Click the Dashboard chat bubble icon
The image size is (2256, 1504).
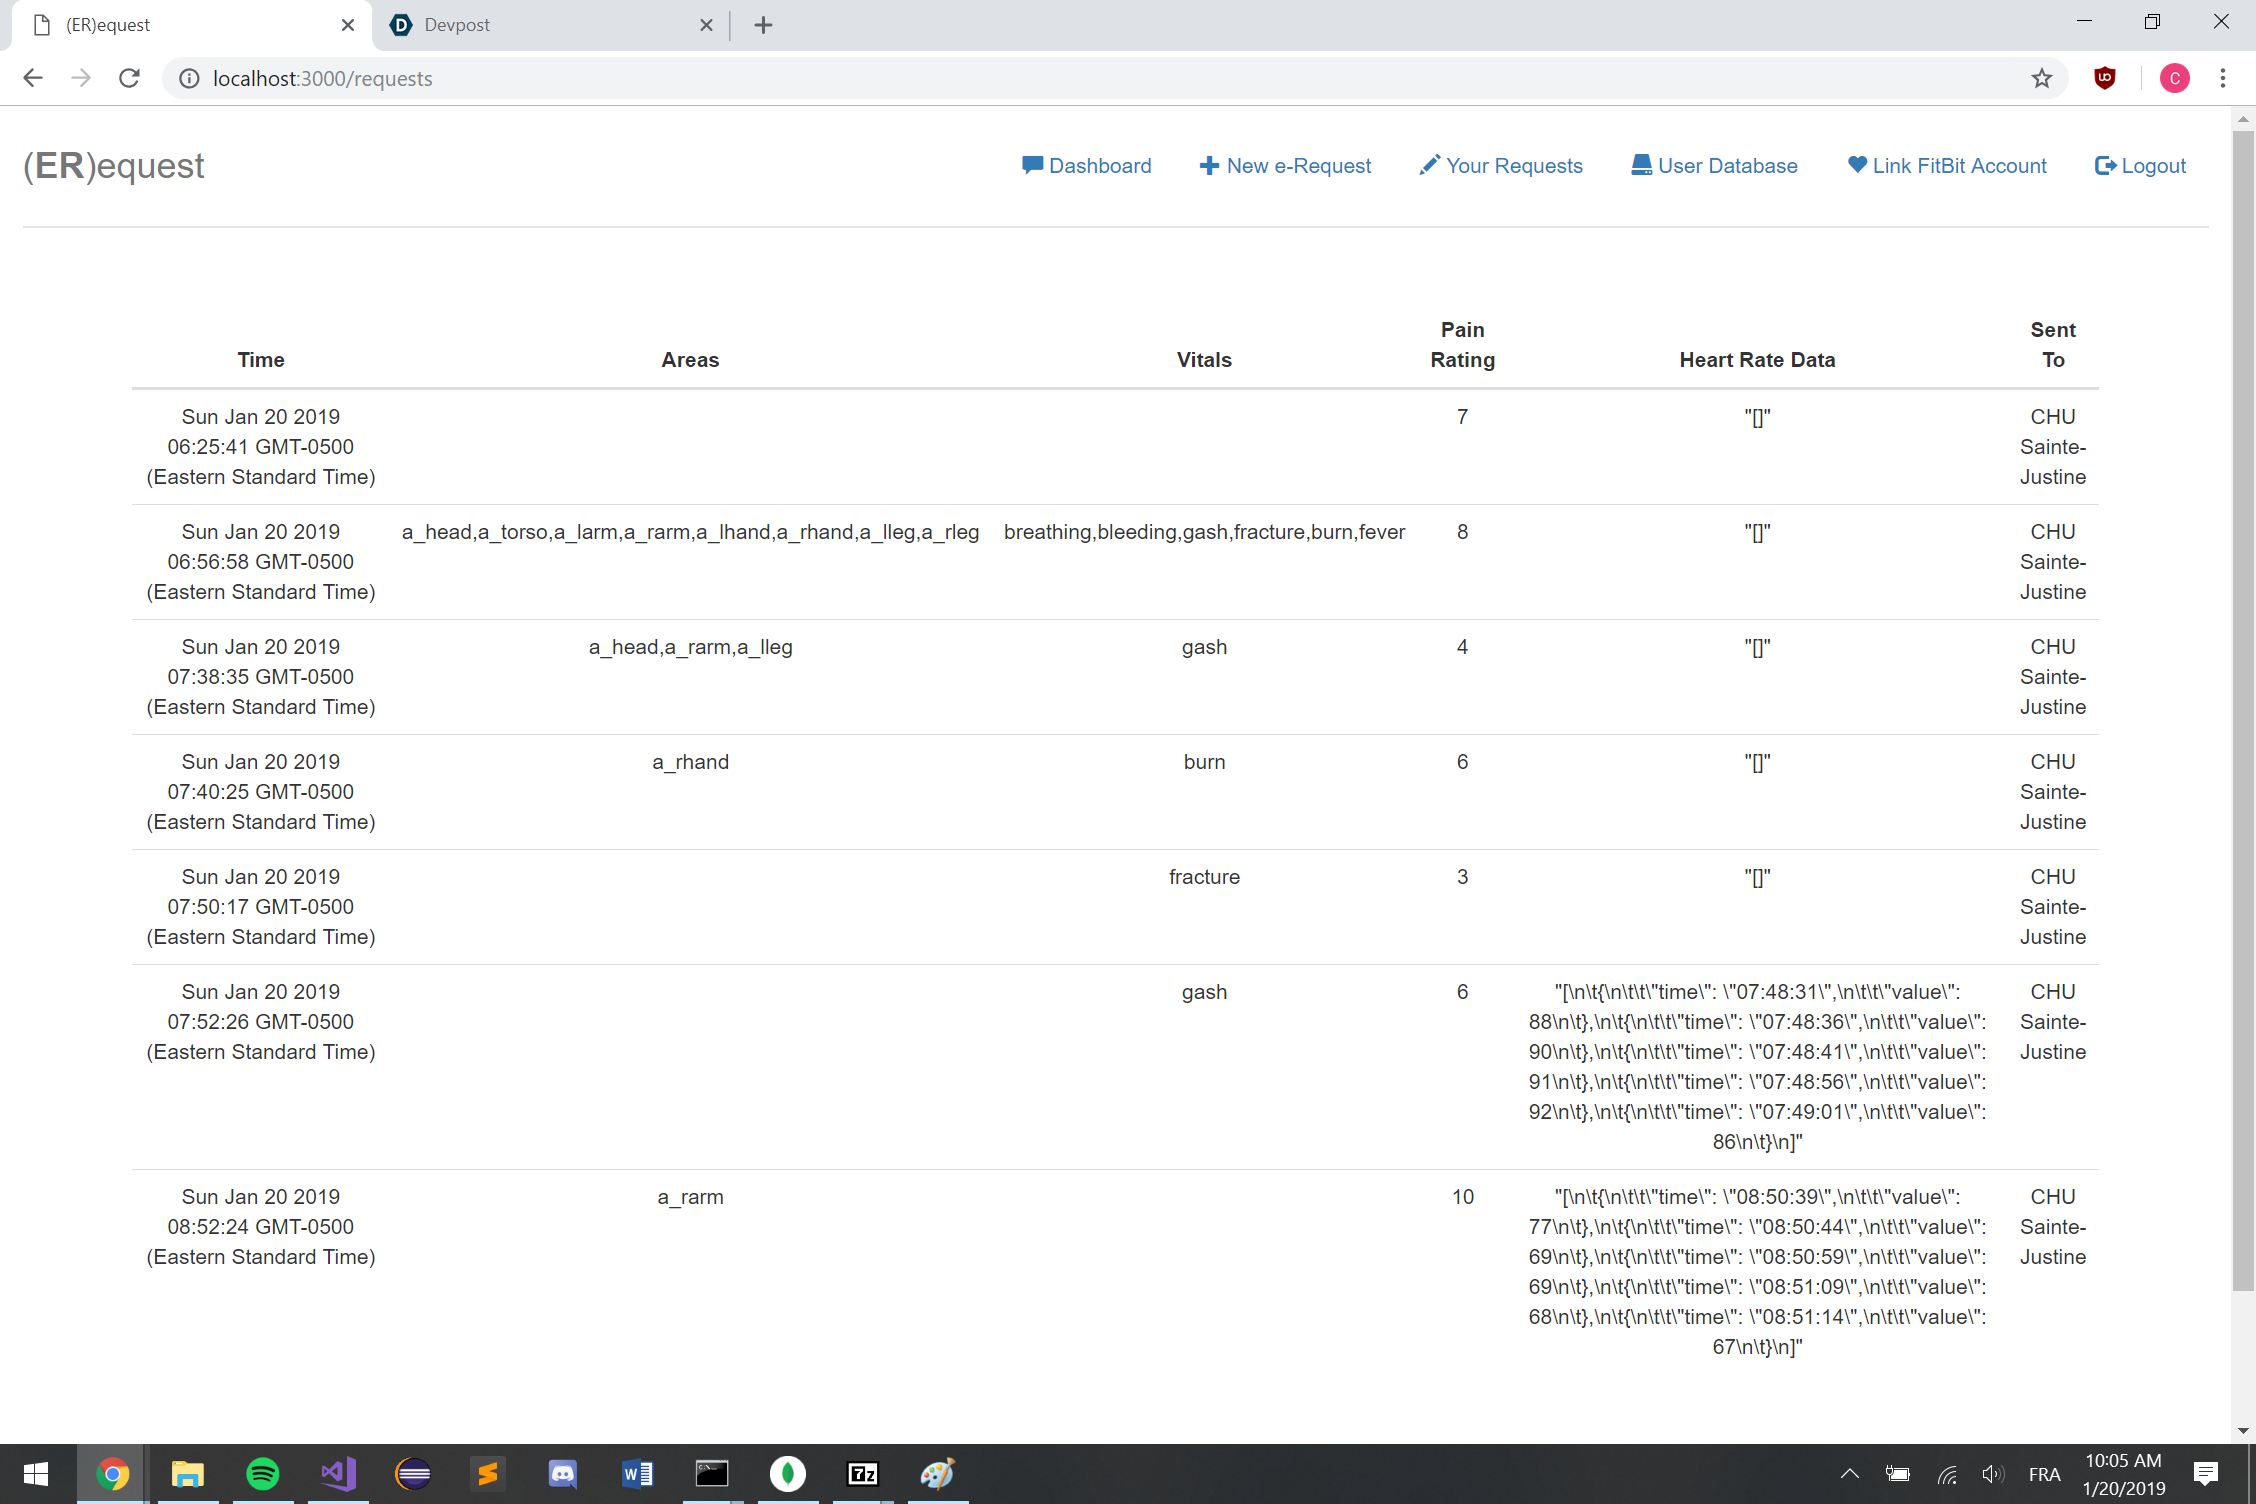click(1032, 165)
